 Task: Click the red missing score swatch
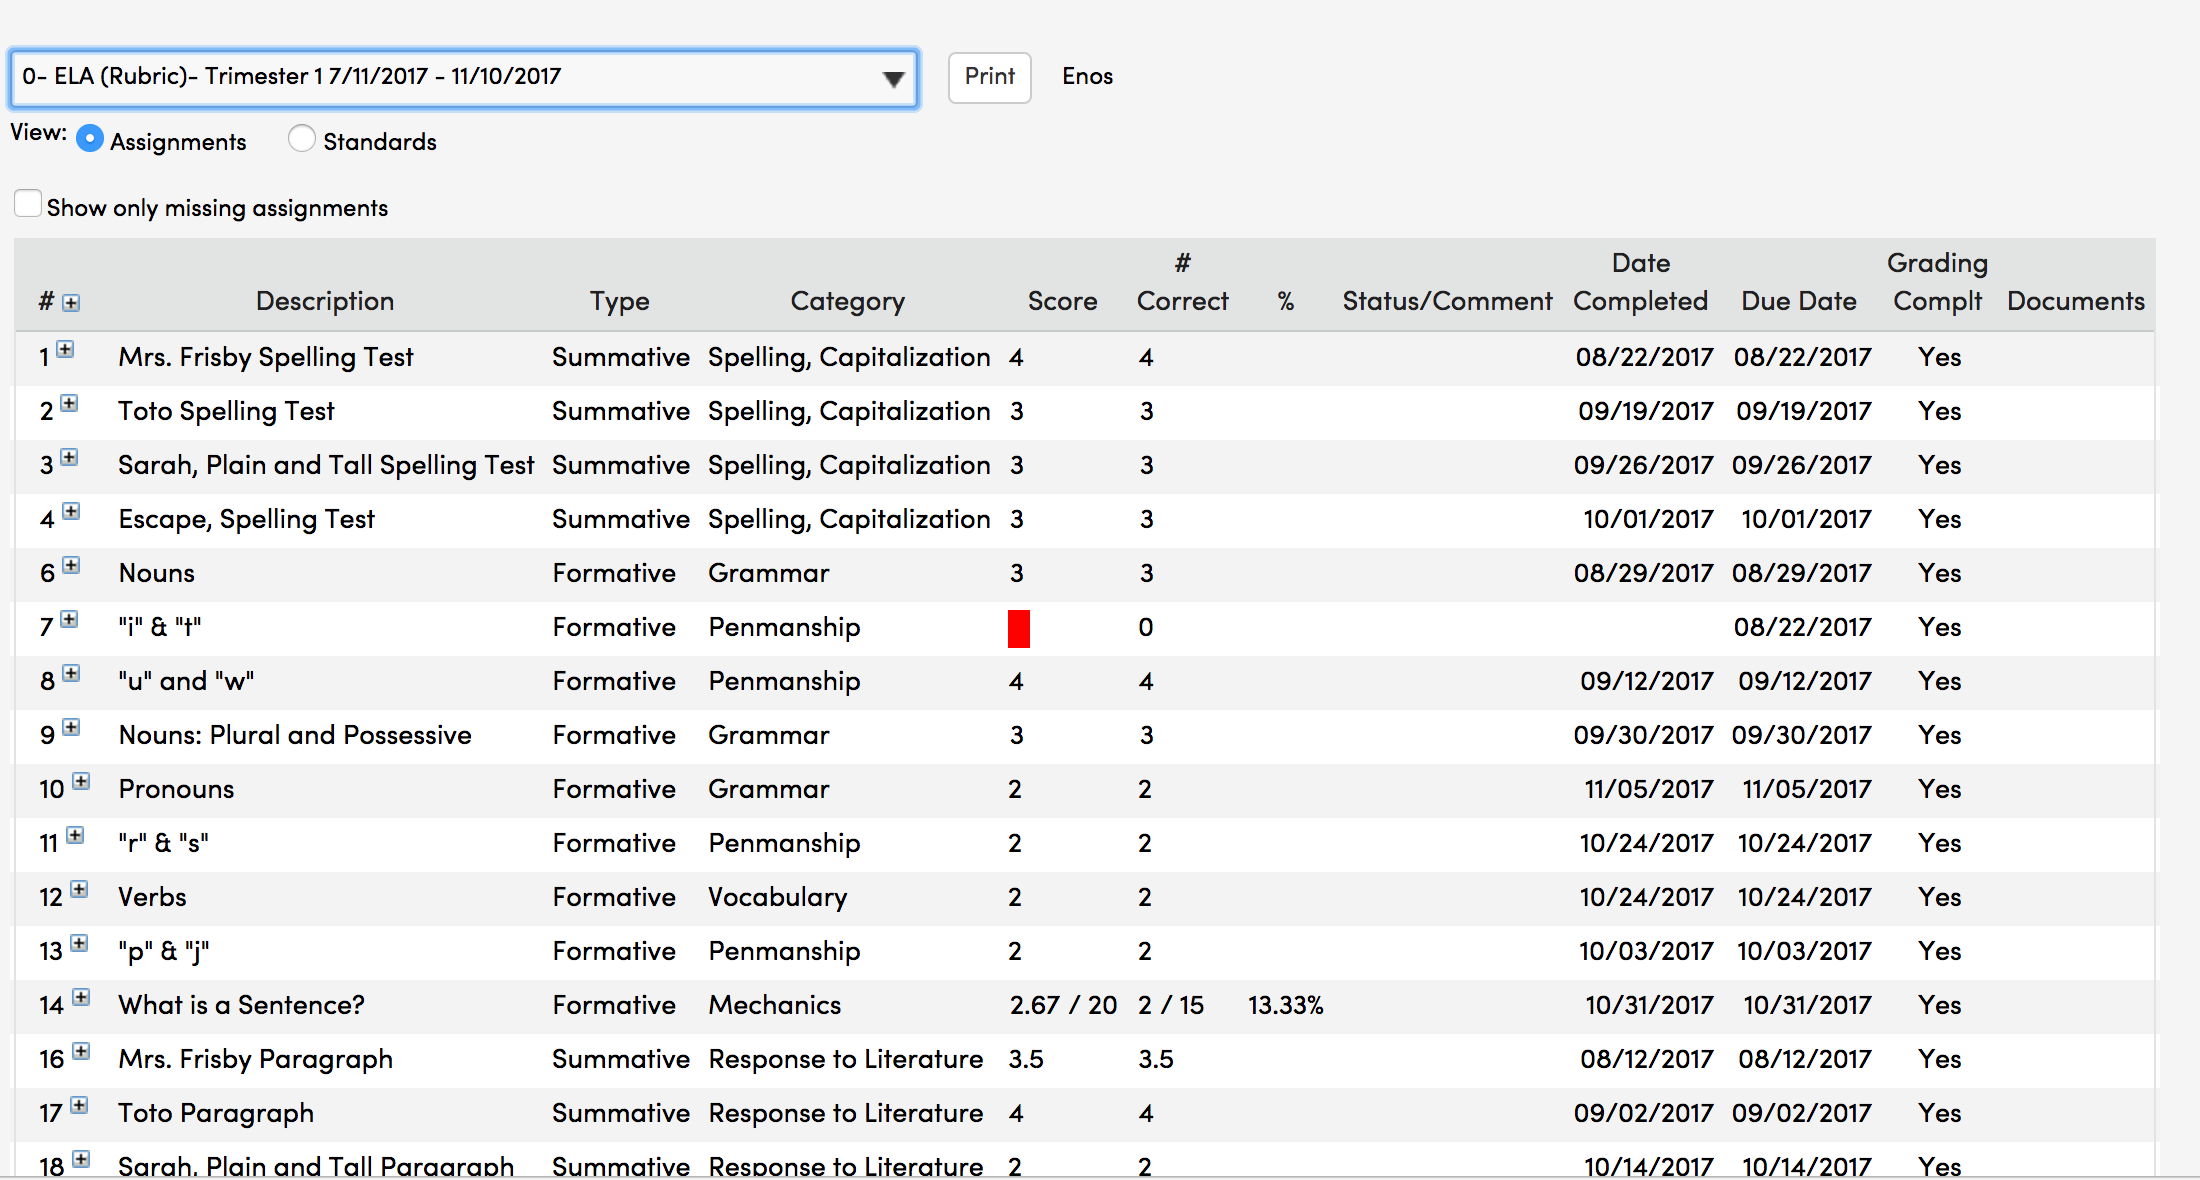tap(1019, 629)
